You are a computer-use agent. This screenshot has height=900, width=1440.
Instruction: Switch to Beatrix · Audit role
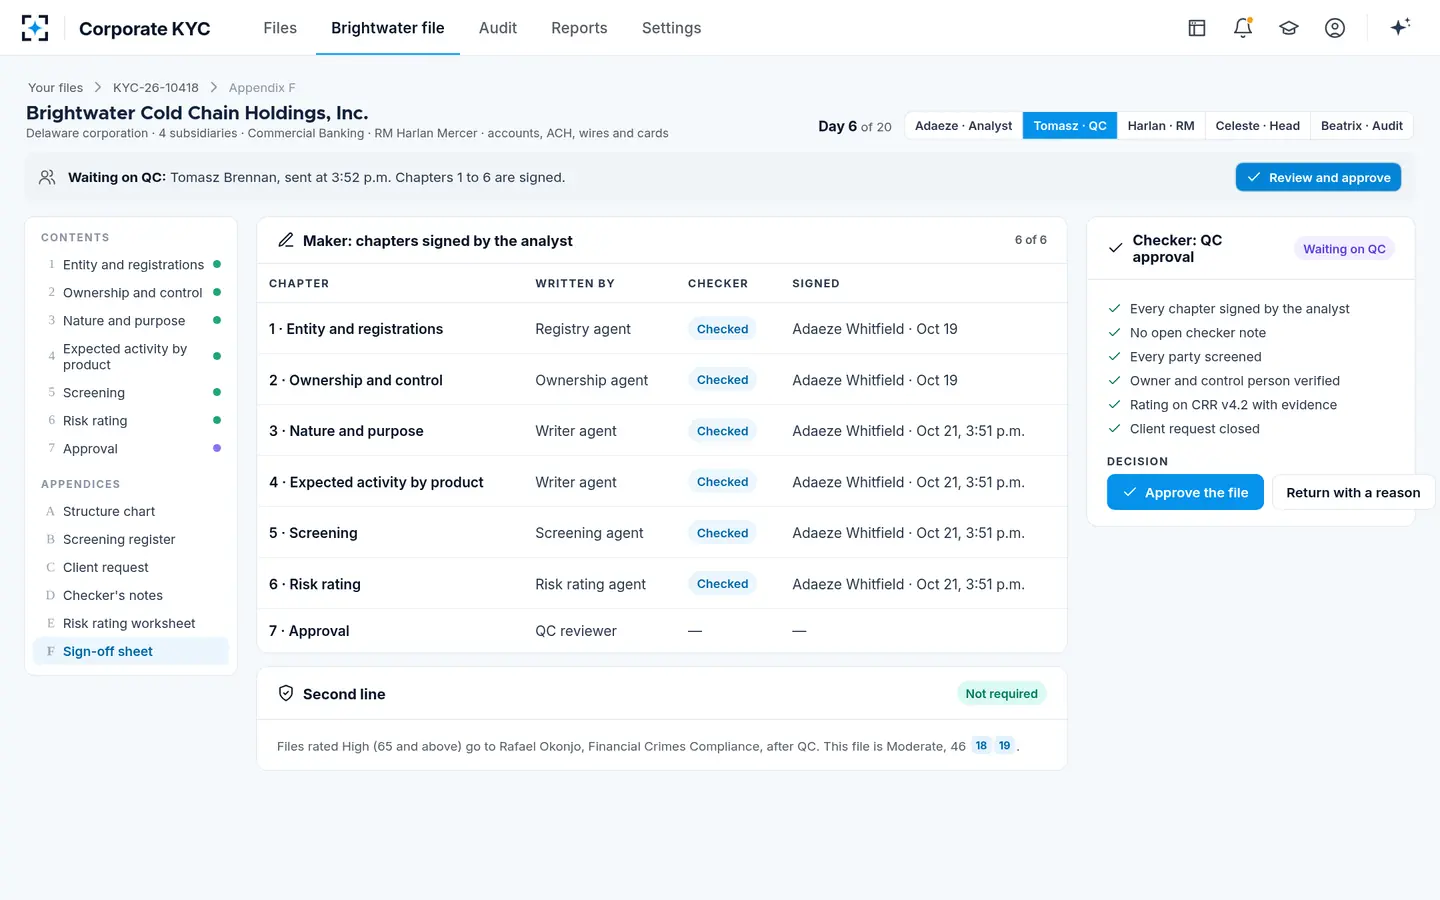pos(1362,126)
